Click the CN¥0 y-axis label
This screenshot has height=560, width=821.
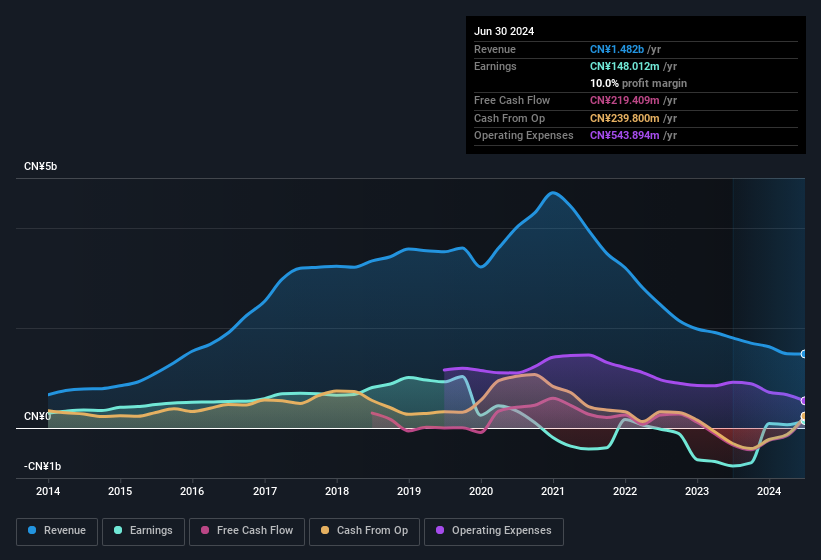(x=37, y=417)
